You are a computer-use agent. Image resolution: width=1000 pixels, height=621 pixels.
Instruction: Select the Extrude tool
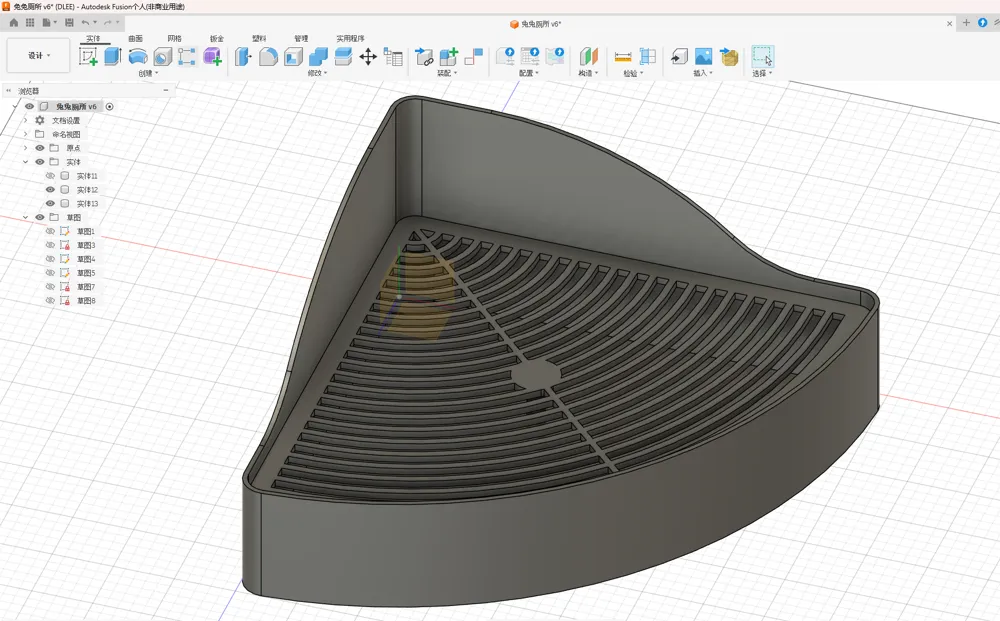point(113,57)
